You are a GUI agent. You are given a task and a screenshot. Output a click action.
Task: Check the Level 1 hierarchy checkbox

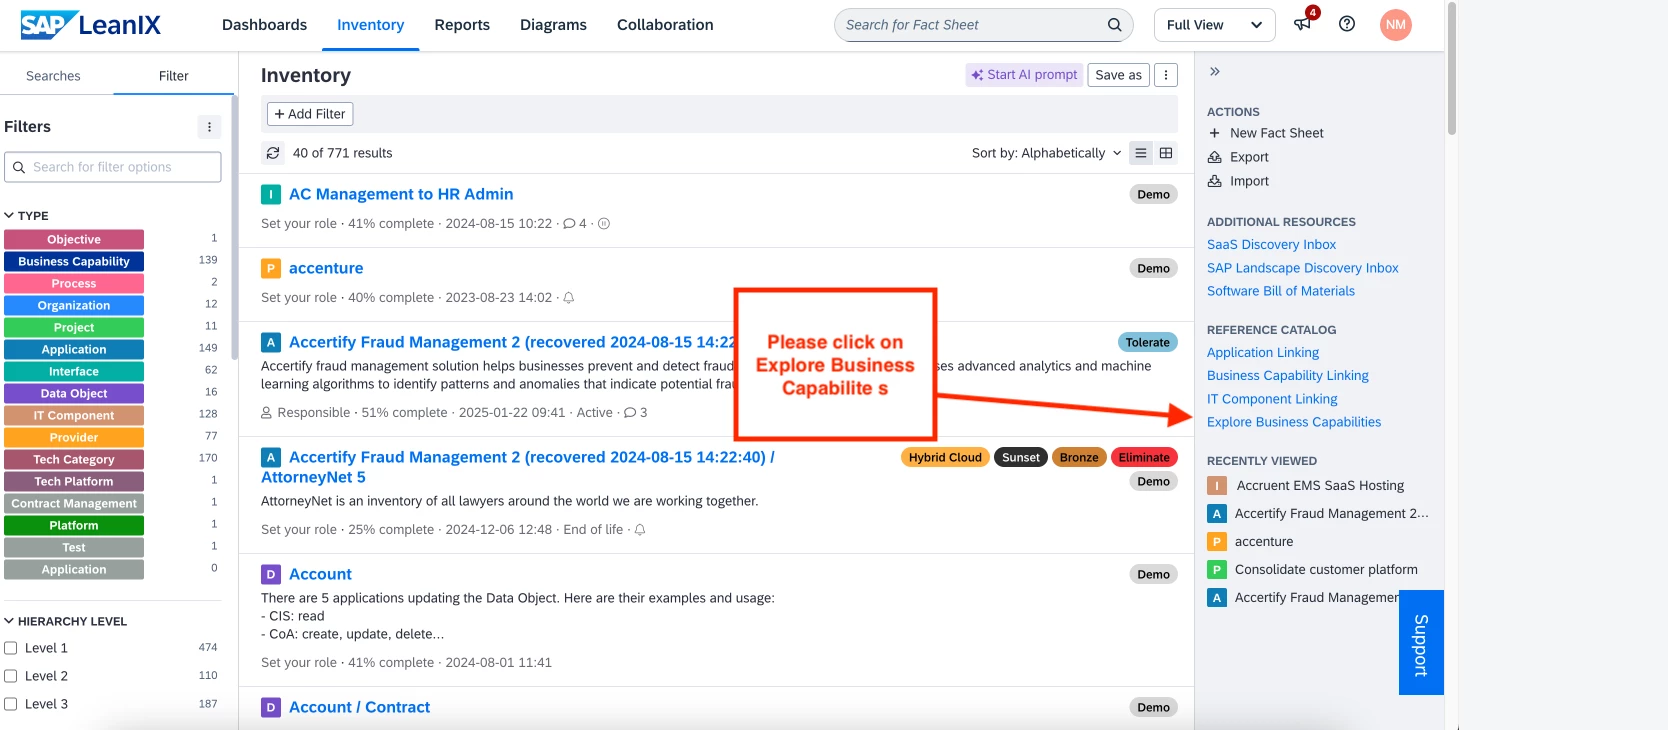pos(11,648)
